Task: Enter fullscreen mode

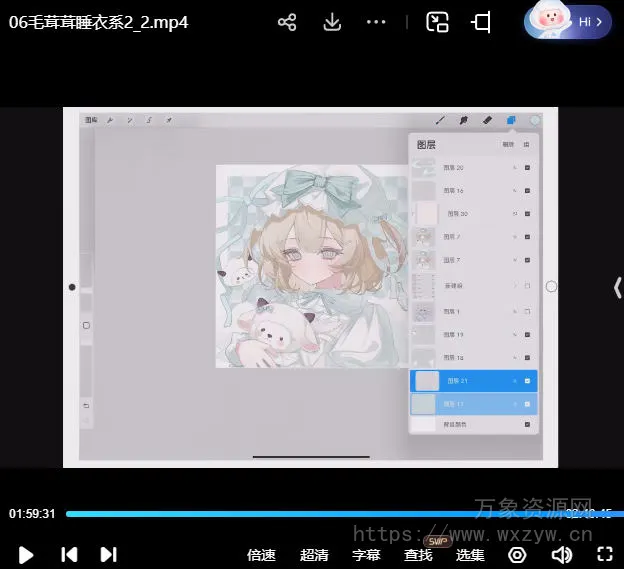Action: [604, 554]
